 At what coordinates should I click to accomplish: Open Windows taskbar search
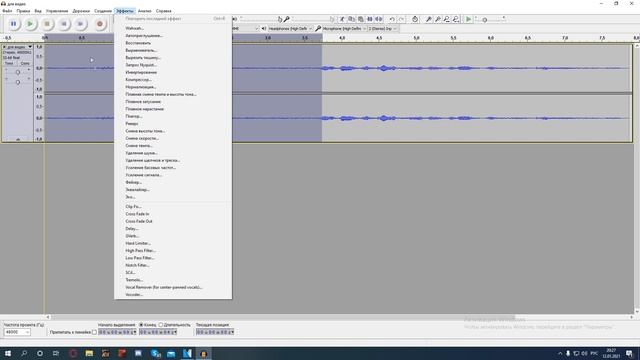click(24, 353)
